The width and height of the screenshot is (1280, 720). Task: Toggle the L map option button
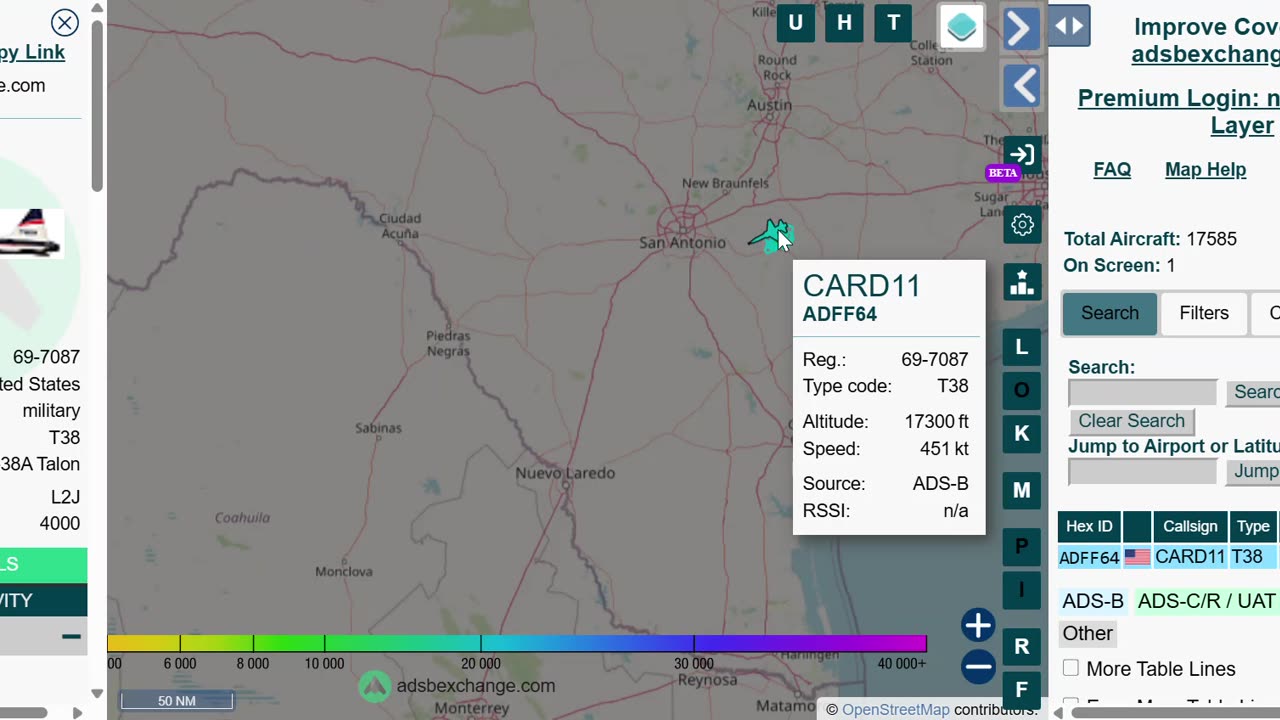click(x=1022, y=347)
